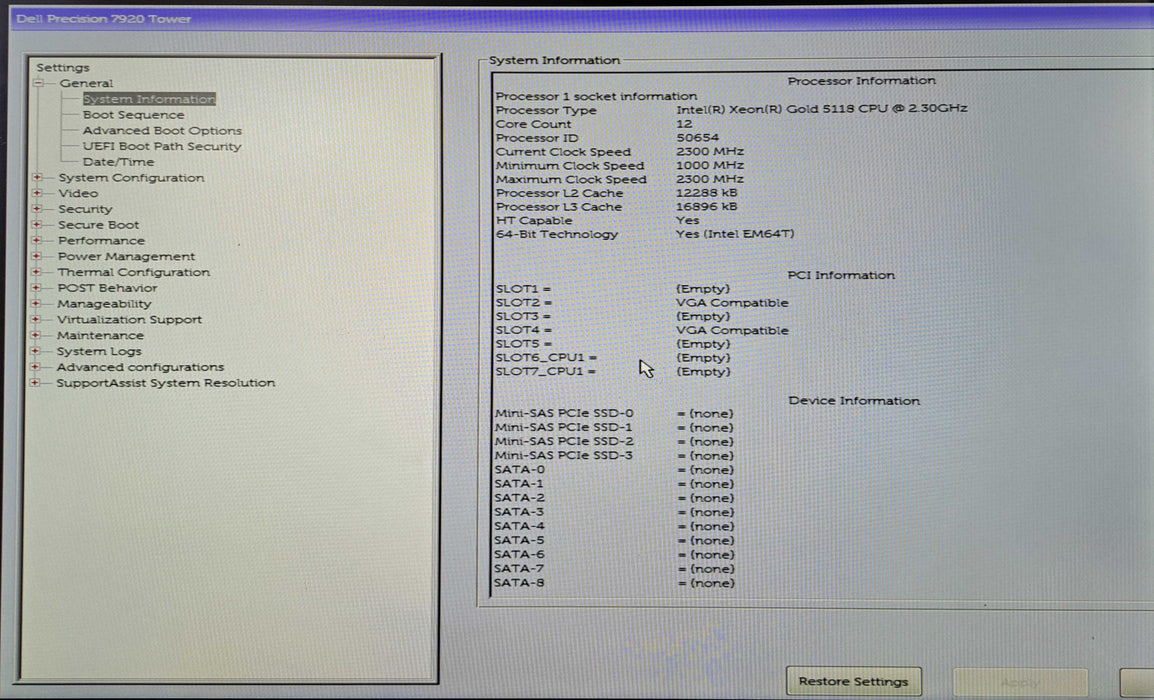Click the SATA-0 device row
Viewport: 1154px width, 700px height.
[614, 470]
